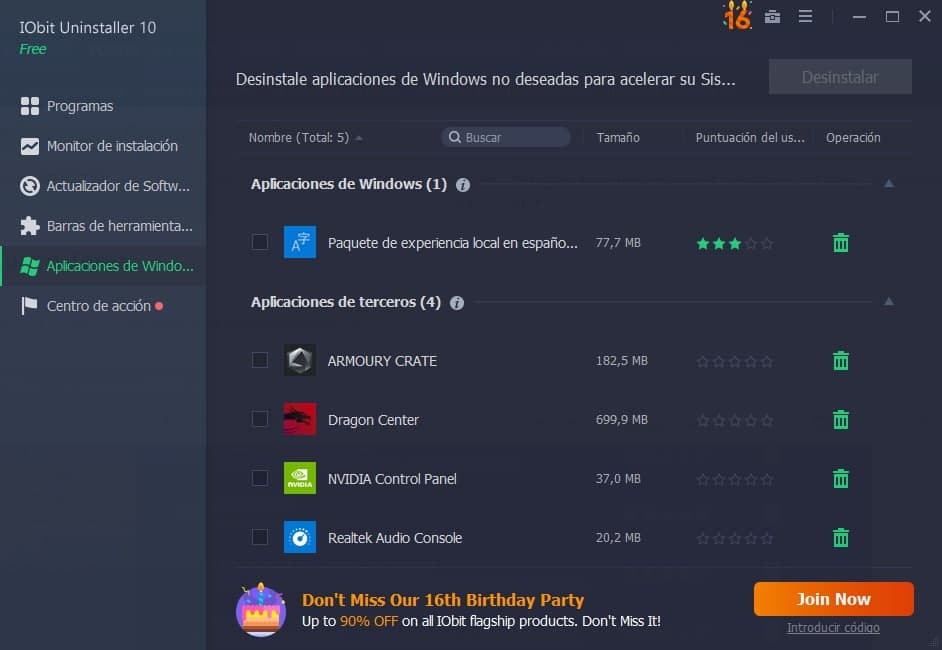Minimize the IObit Uninstaller window
942x650 pixels.
[859, 17]
